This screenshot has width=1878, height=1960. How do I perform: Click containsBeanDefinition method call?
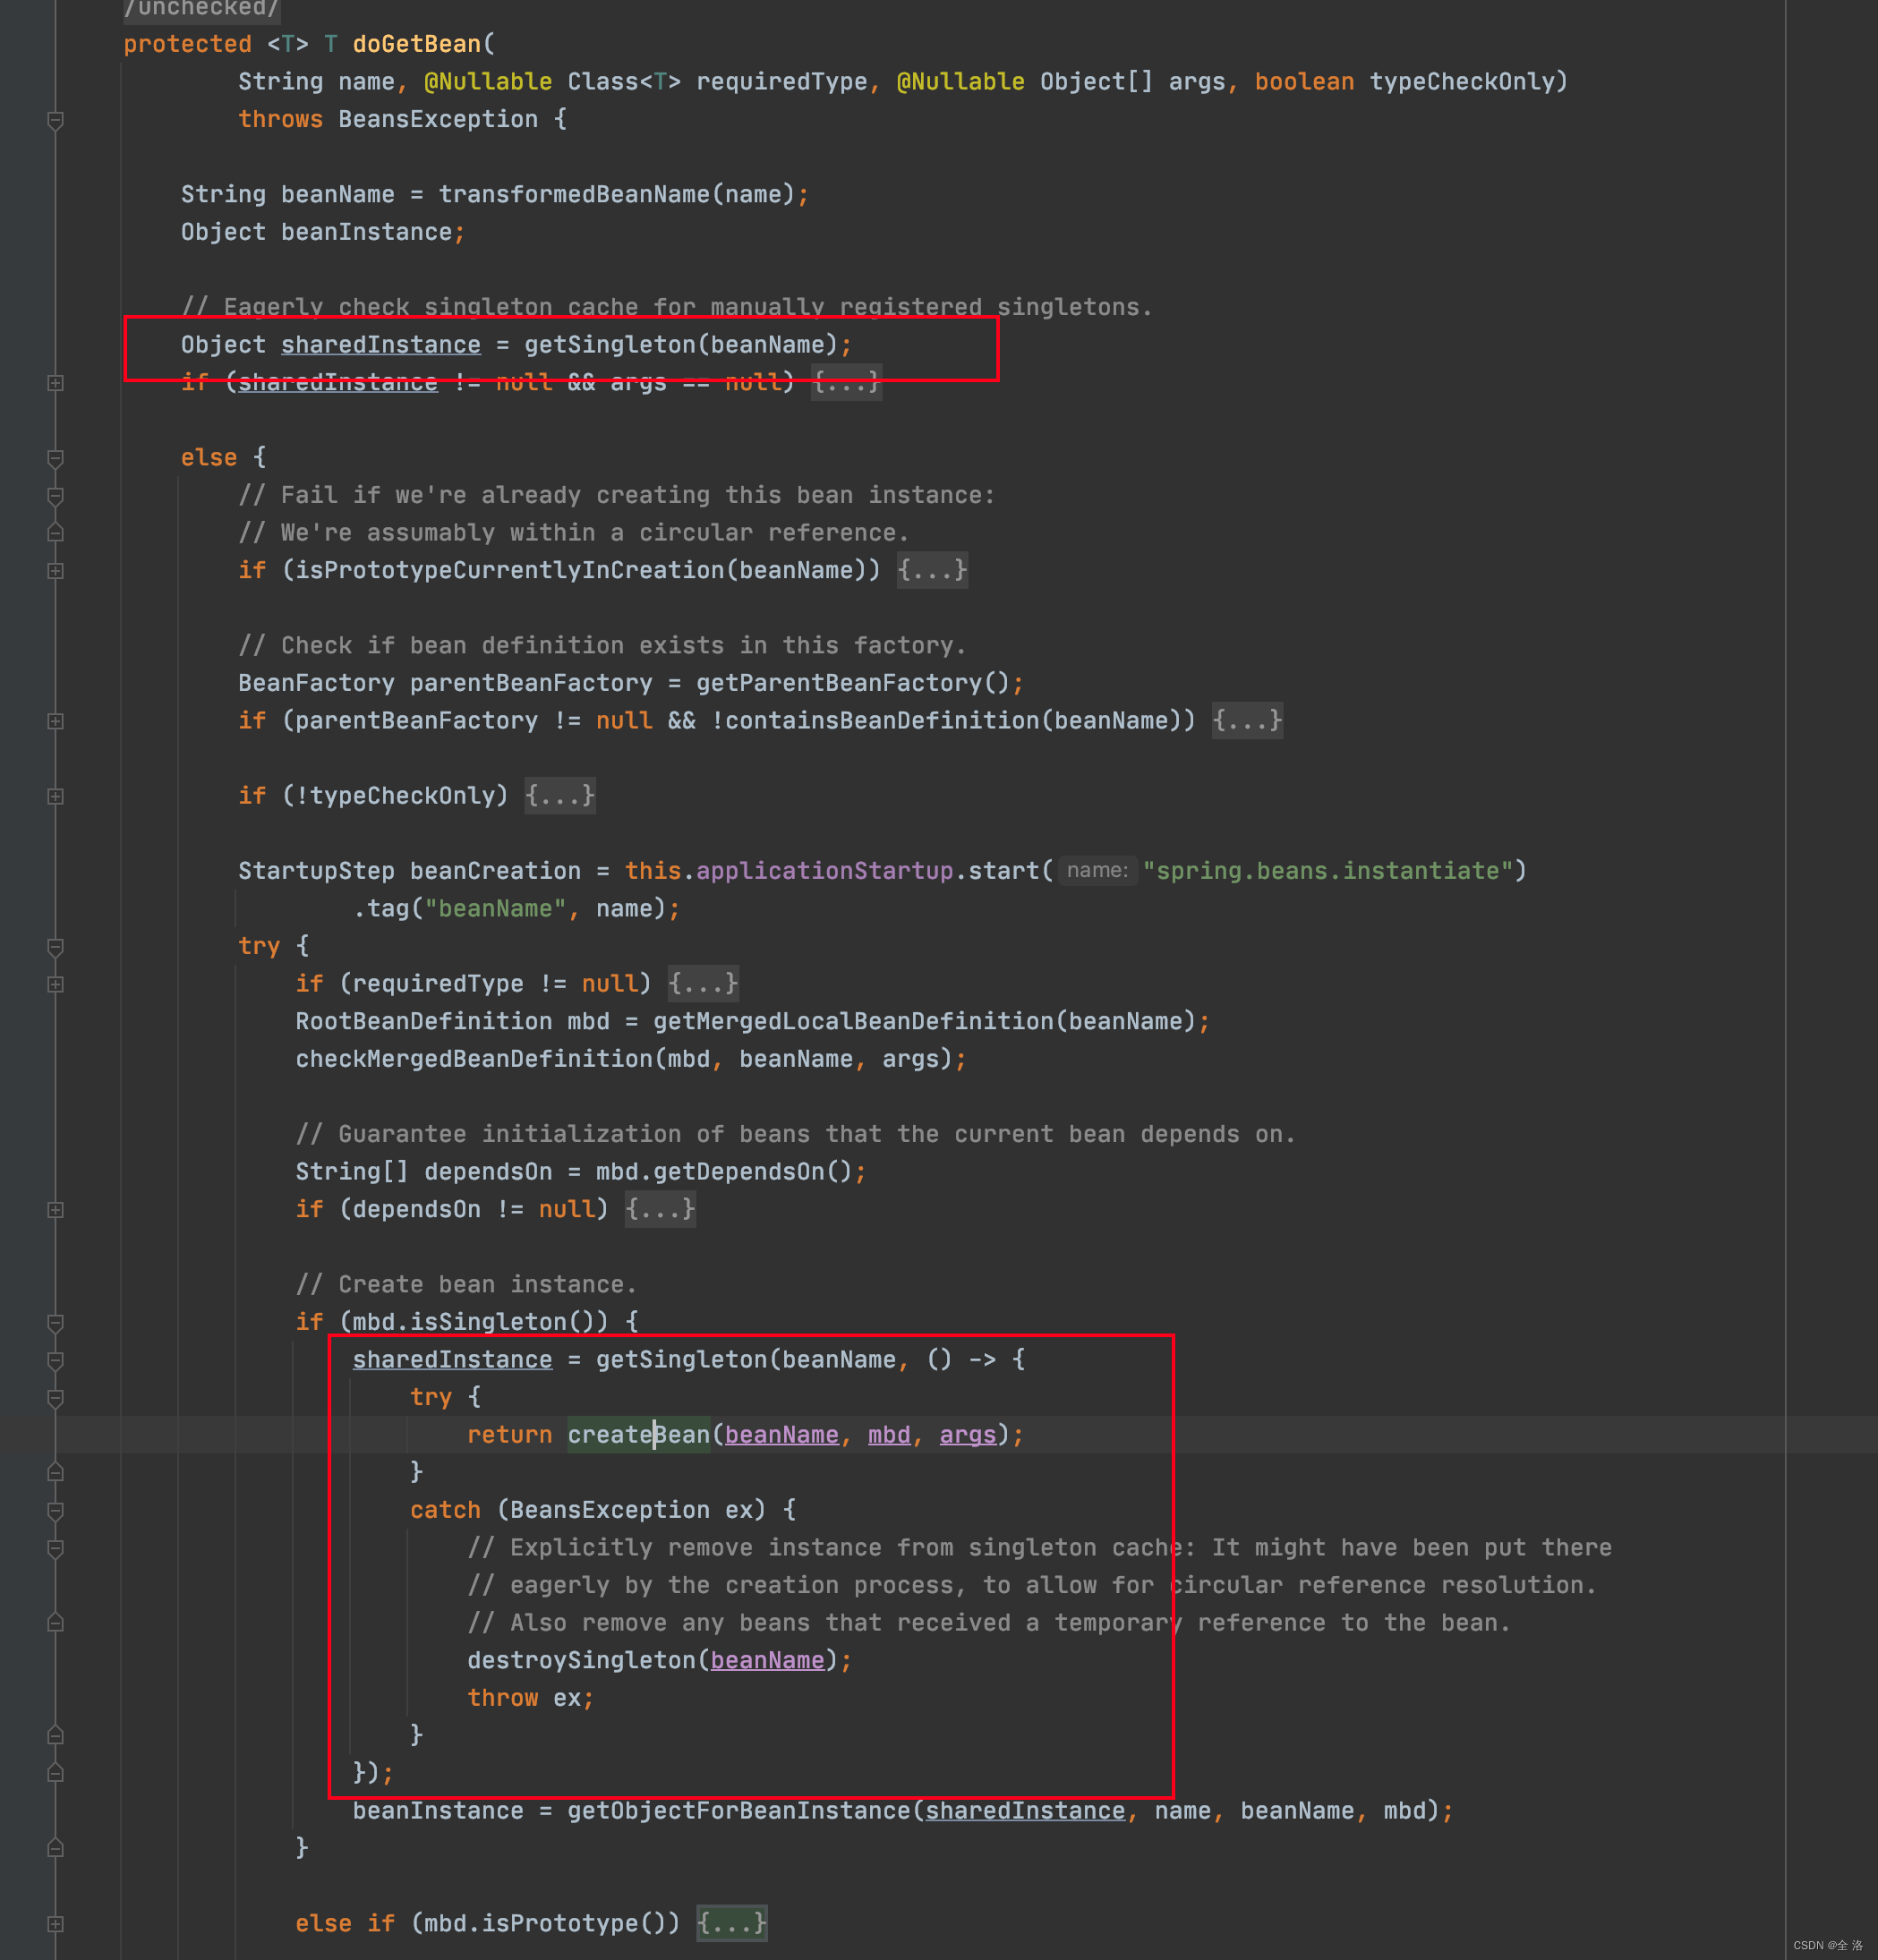coord(882,720)
